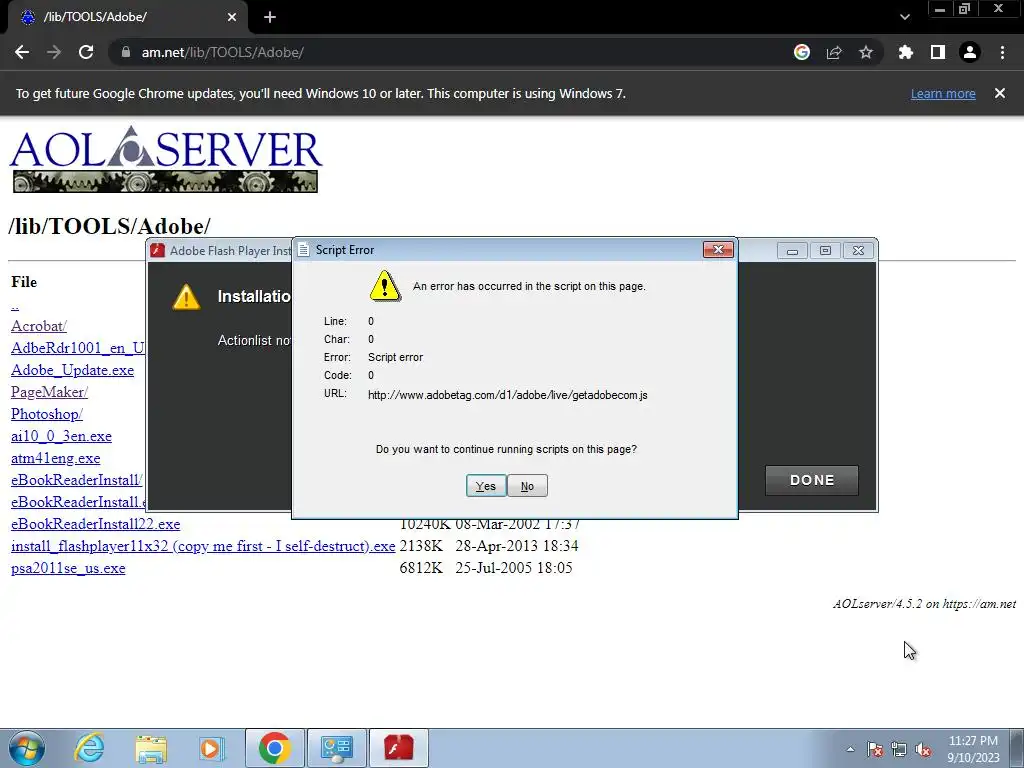Click the Google icon in address bar
Viewport: 1024px width, 768px height.
pyautogui.click(x=802, y=52)
